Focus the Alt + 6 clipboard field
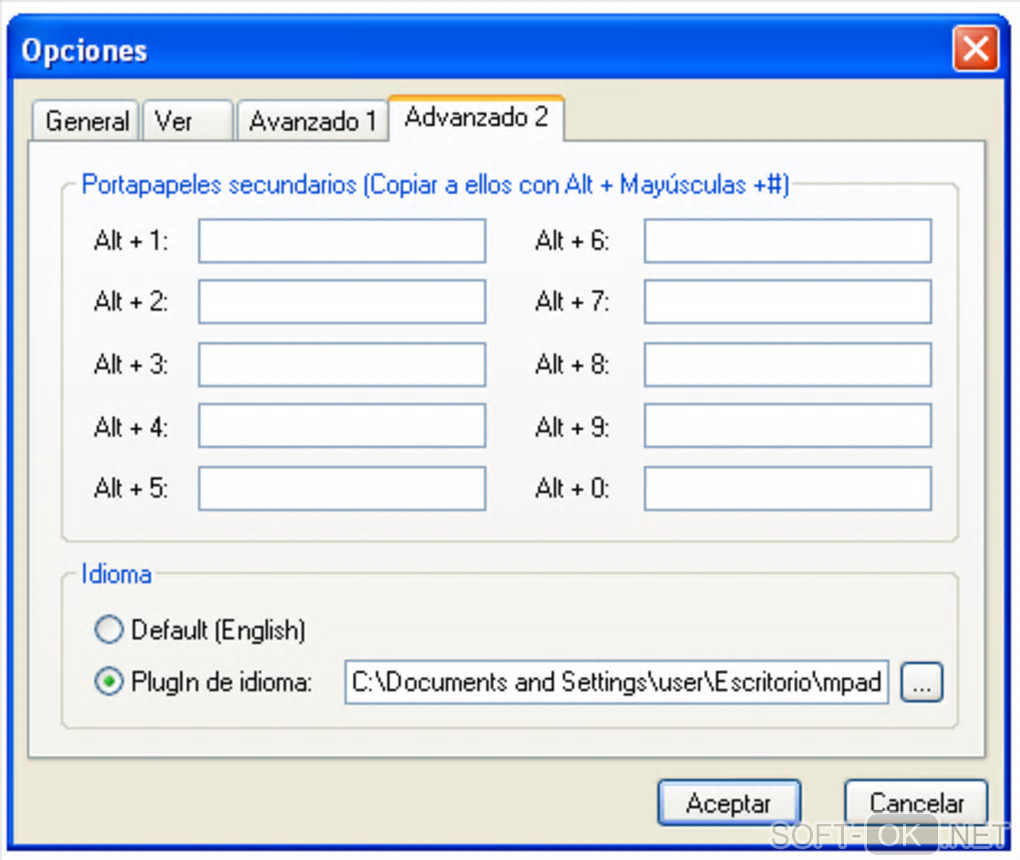Screen dimensions: 1020x860 click(x=787, y=242)
